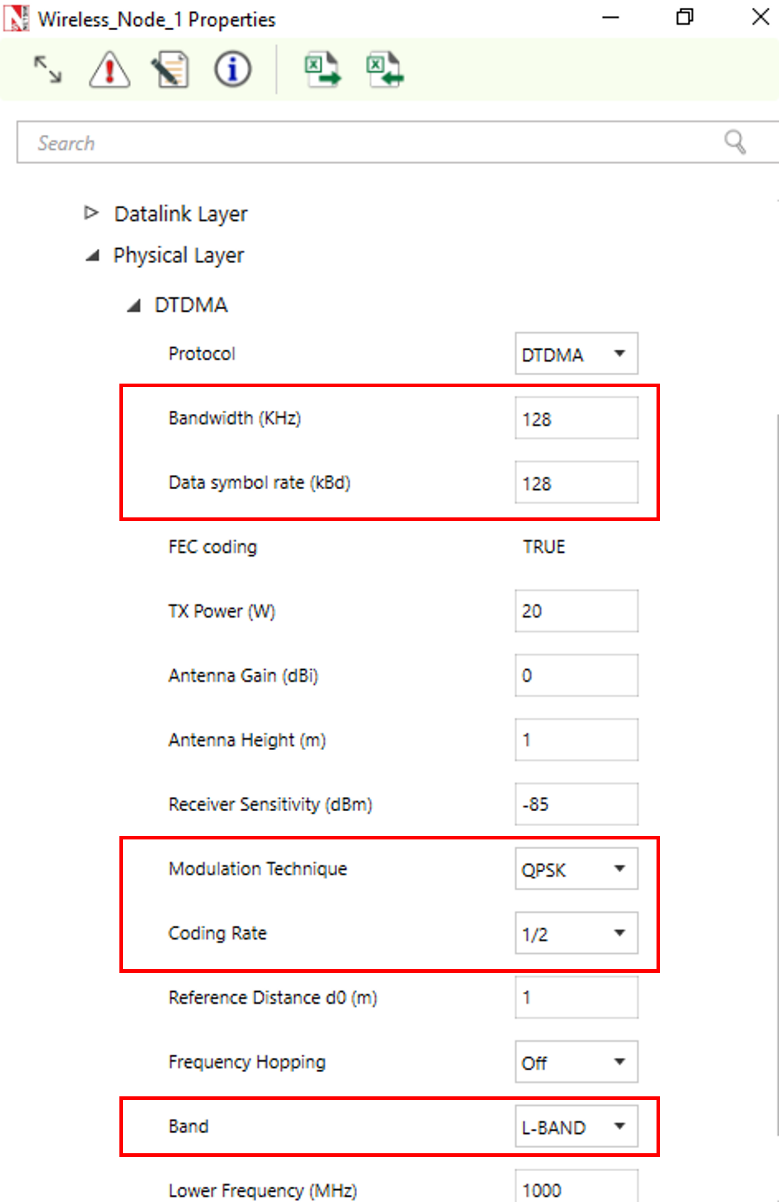
Task: Click the Excel import icon
Action: [x=384, y=70]
